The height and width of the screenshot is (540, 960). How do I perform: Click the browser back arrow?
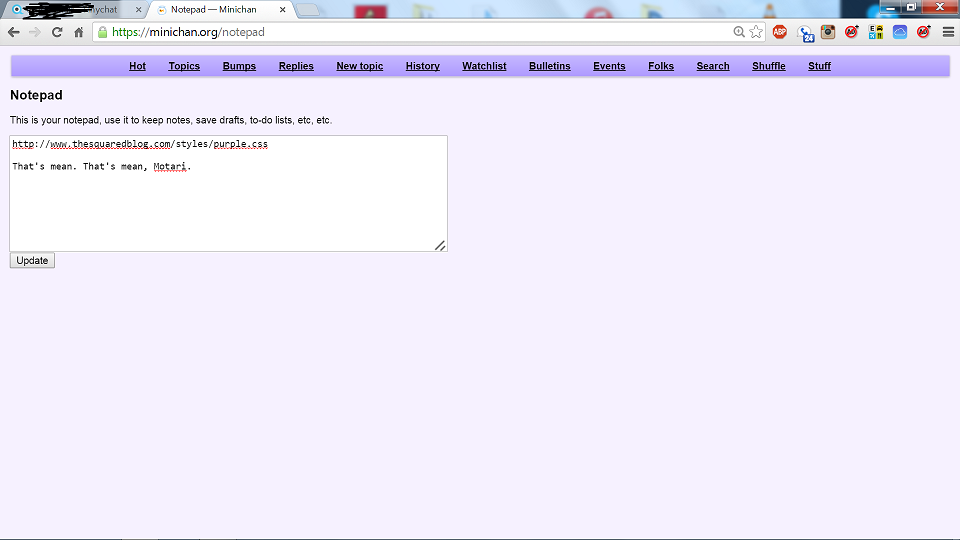13,32
